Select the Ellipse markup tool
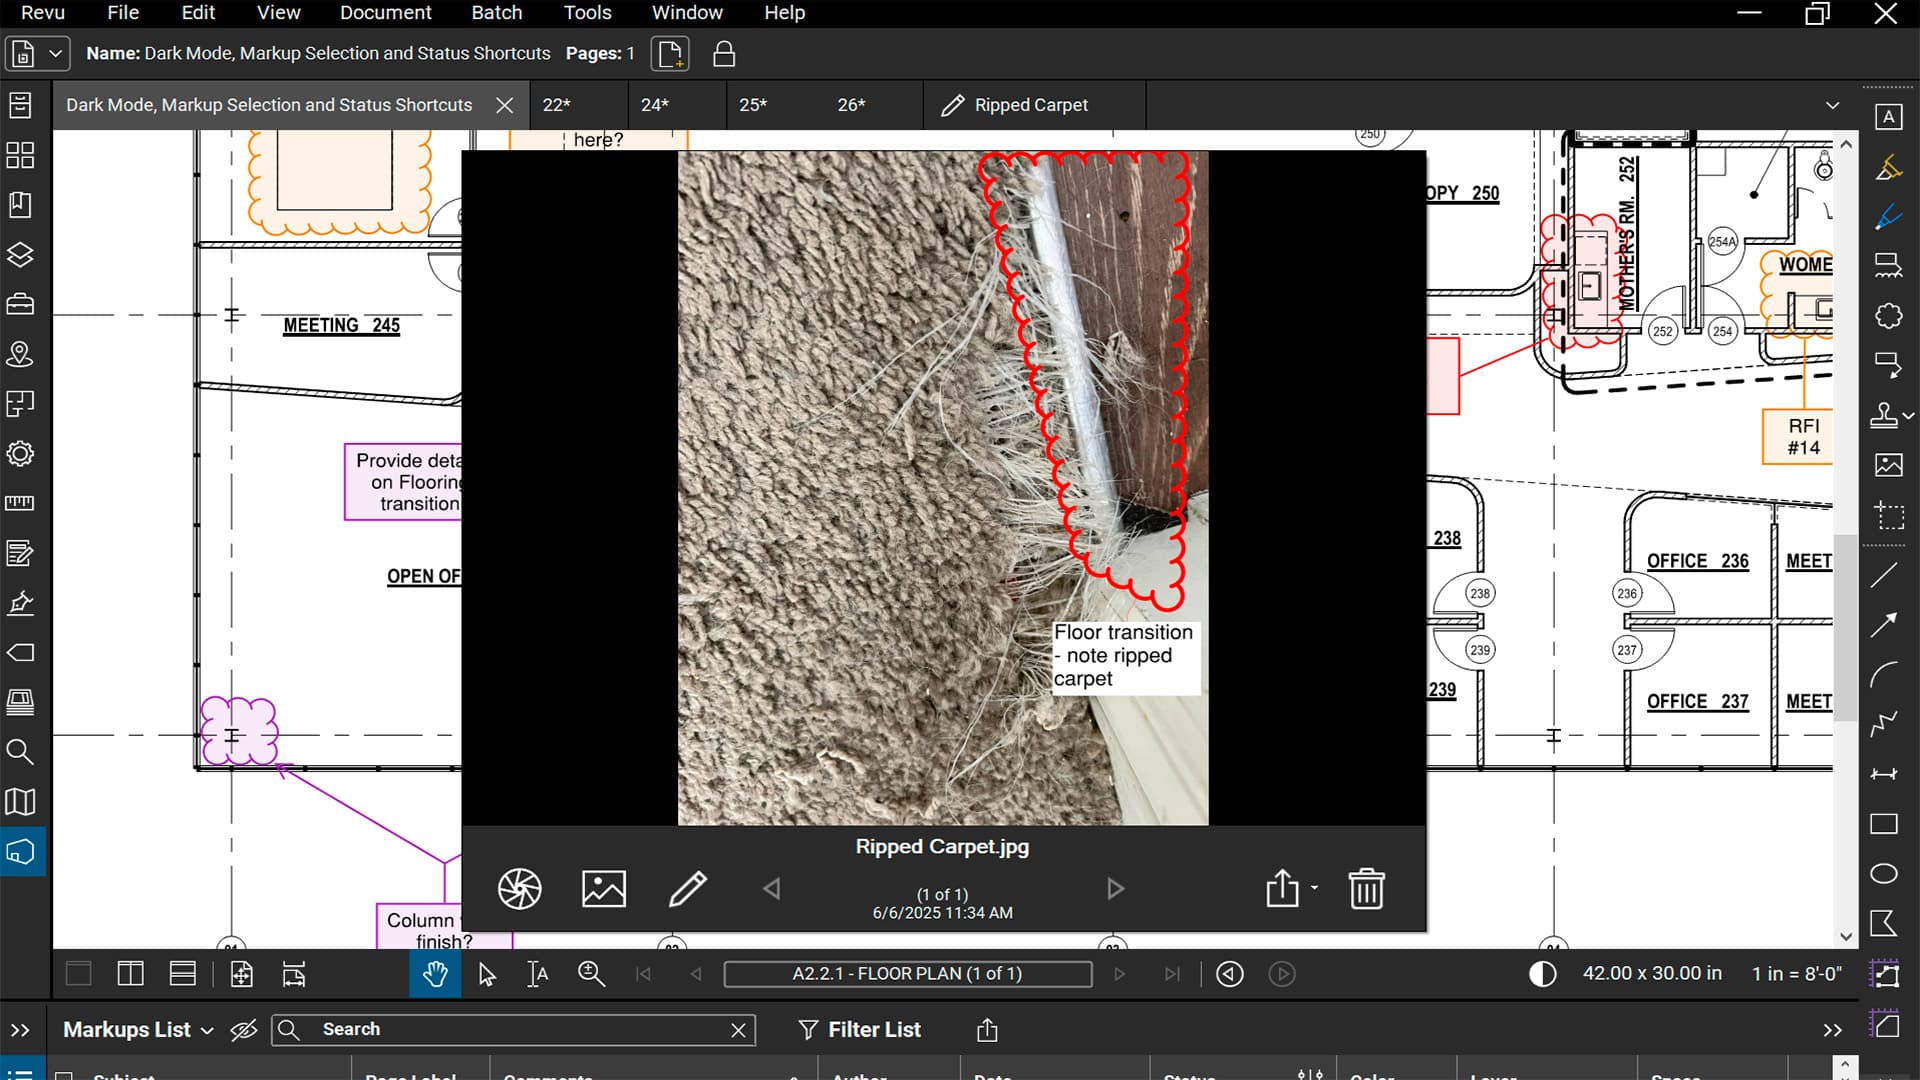The image size is (1920, 1080). [1884, 874]
